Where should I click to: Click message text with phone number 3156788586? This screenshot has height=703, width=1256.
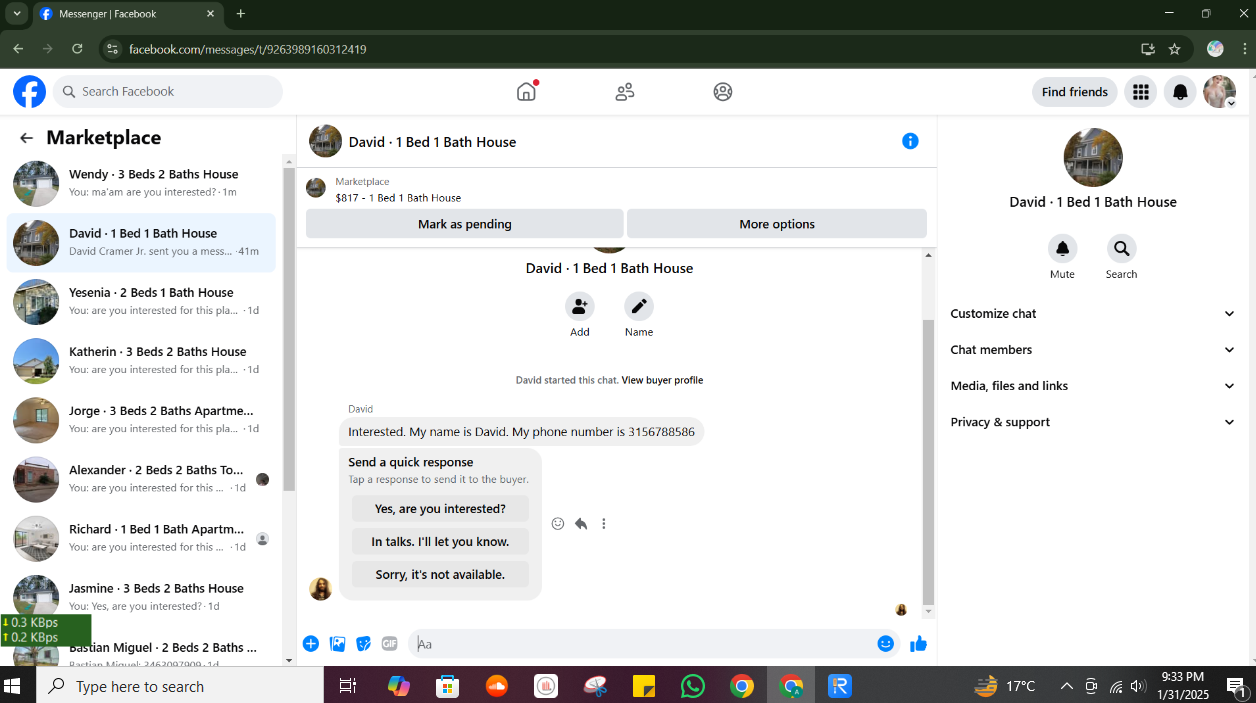[x=521, y=432]
